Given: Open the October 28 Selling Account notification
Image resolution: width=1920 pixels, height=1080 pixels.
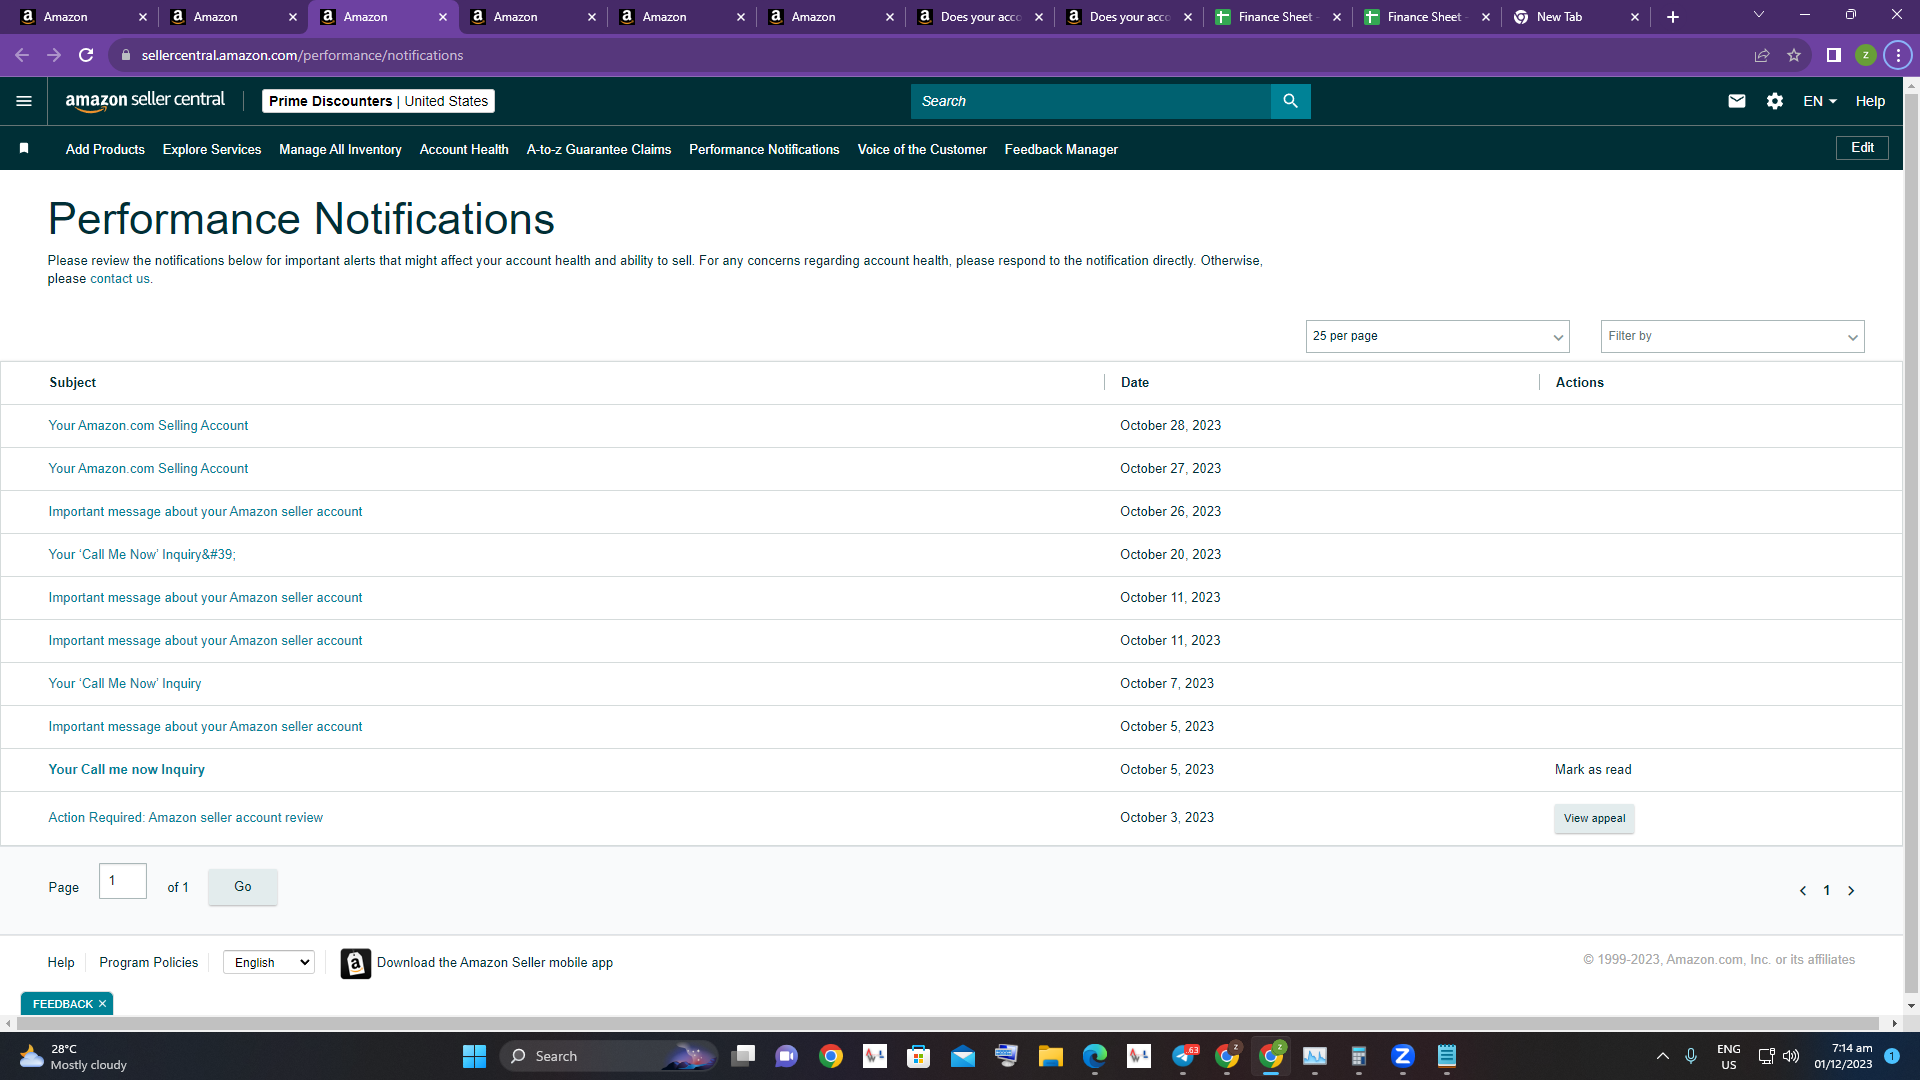Looking at the screenshot, I should pos(148,425).
